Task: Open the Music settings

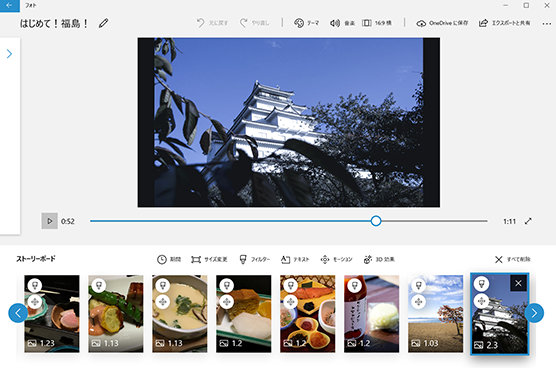Action: pos(342,23)
